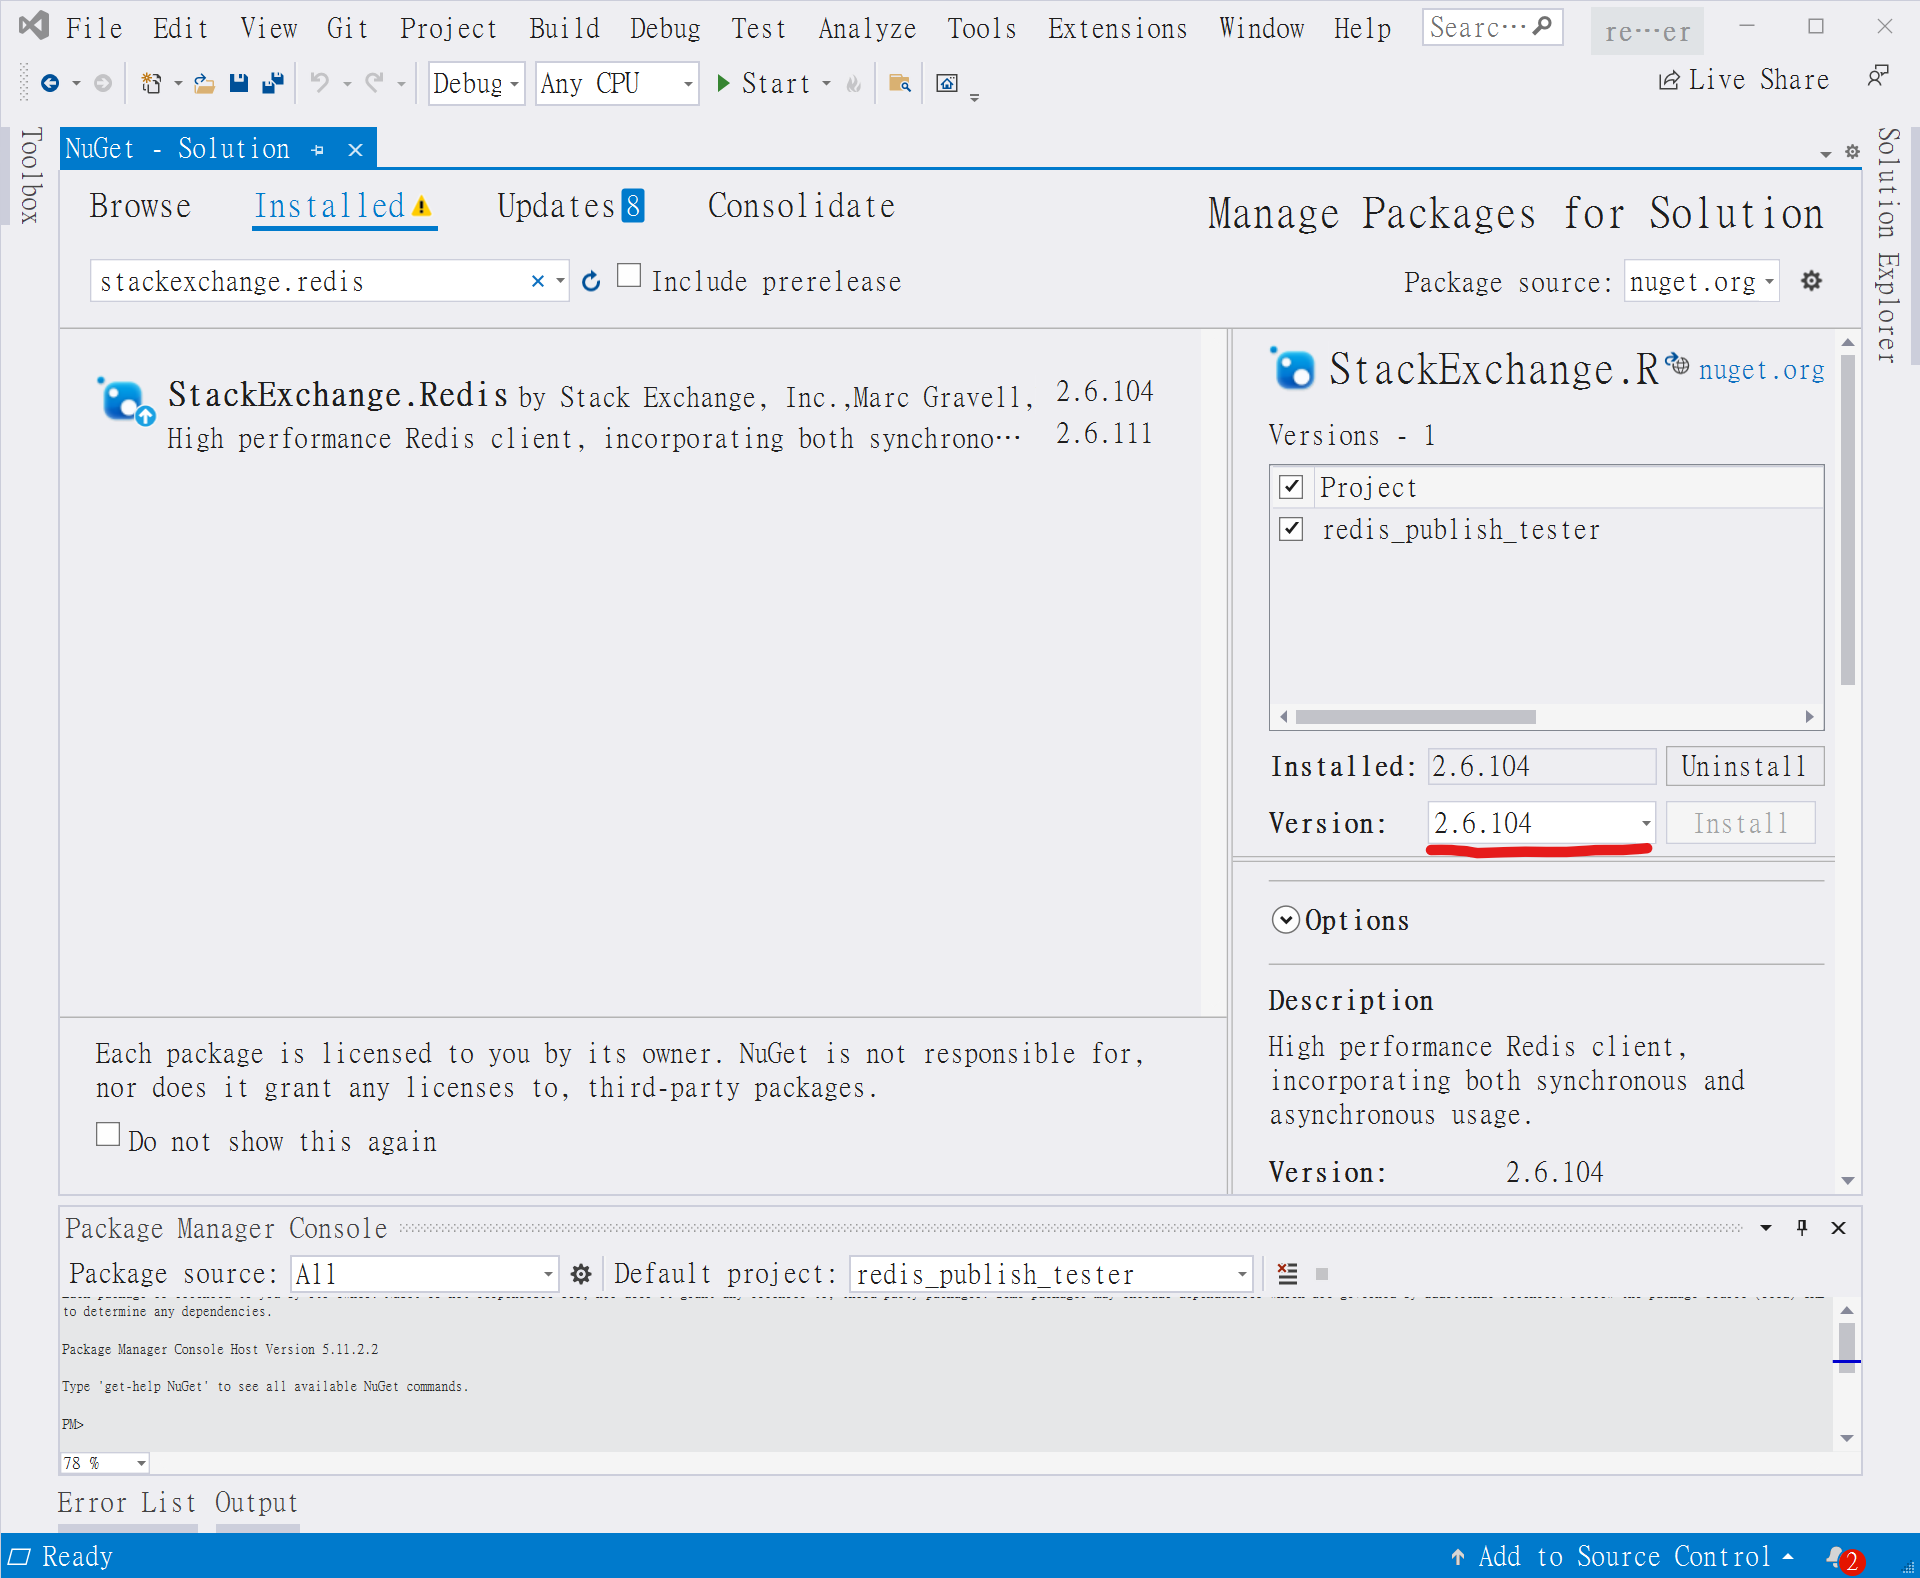Open nuget.org package source dropdown
1920x1578 pixels.
[1701, 282]
